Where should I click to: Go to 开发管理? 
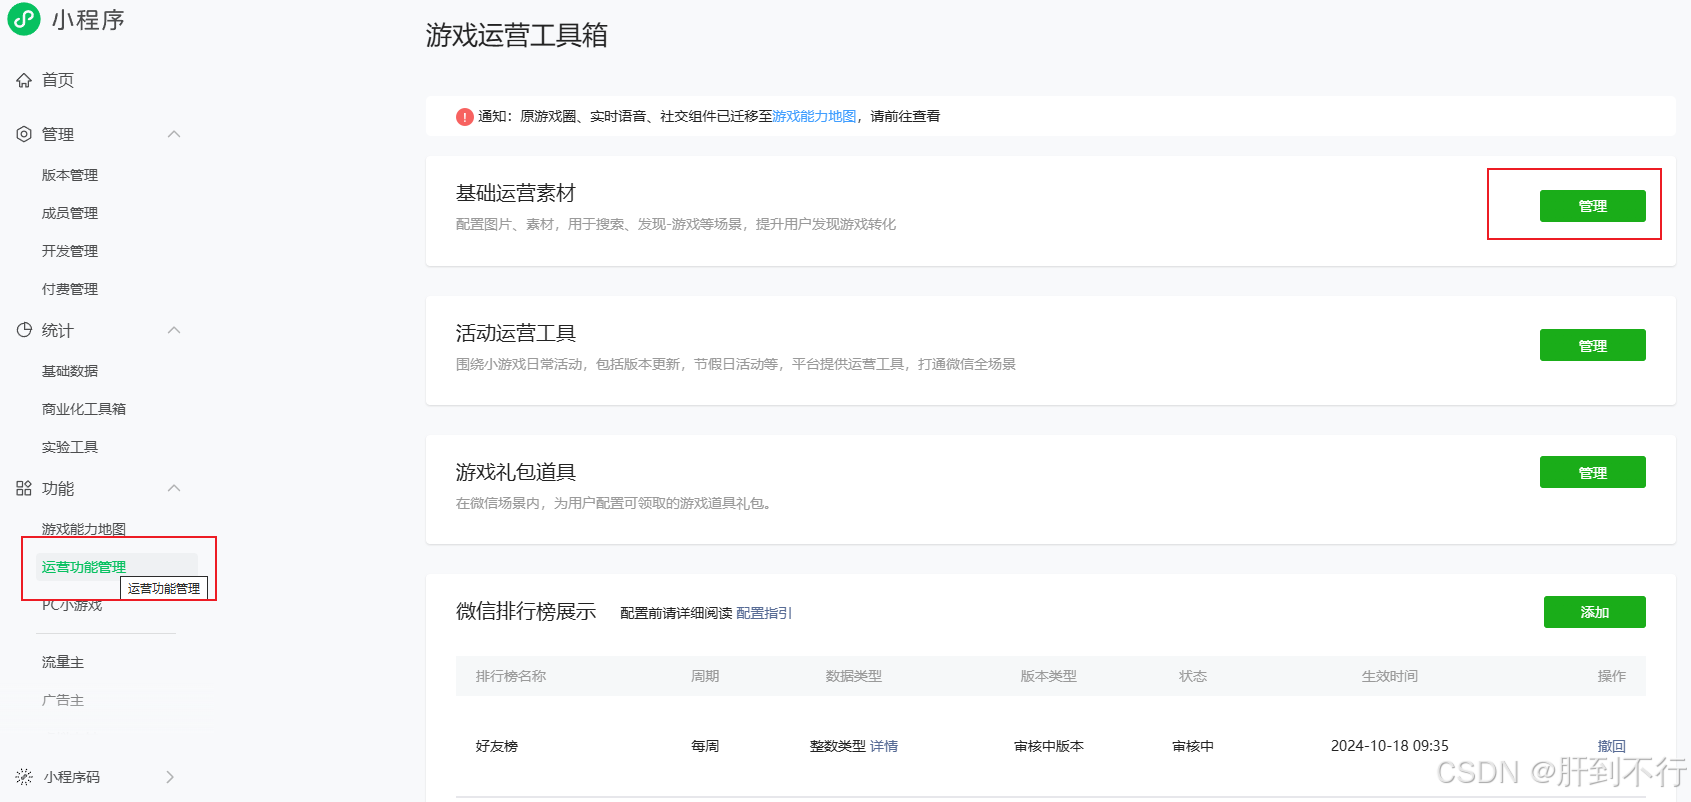pos(70,251)
